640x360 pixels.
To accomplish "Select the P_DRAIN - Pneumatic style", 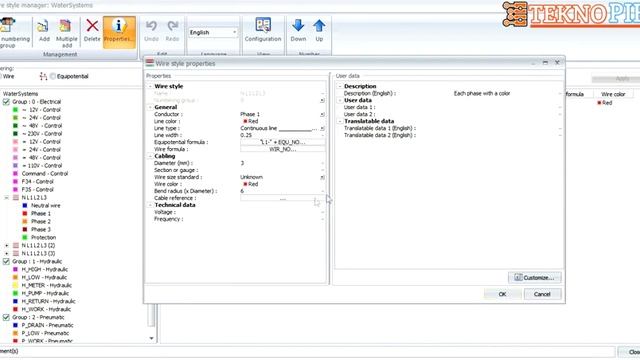I will coord(47,325).
